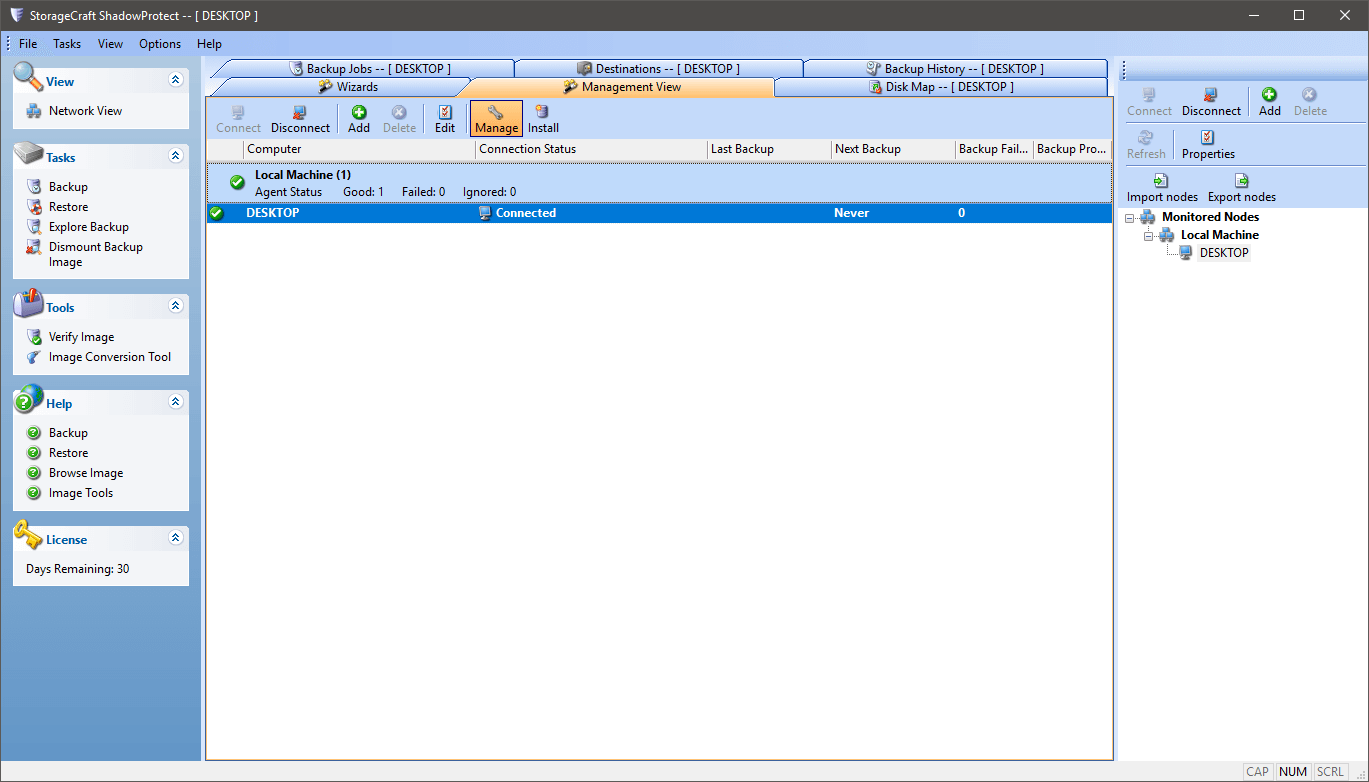Select DESKTOP node in Monitored Nodes tree
The height and width of the screenshot is (782, 1369).
point(1224,253)
